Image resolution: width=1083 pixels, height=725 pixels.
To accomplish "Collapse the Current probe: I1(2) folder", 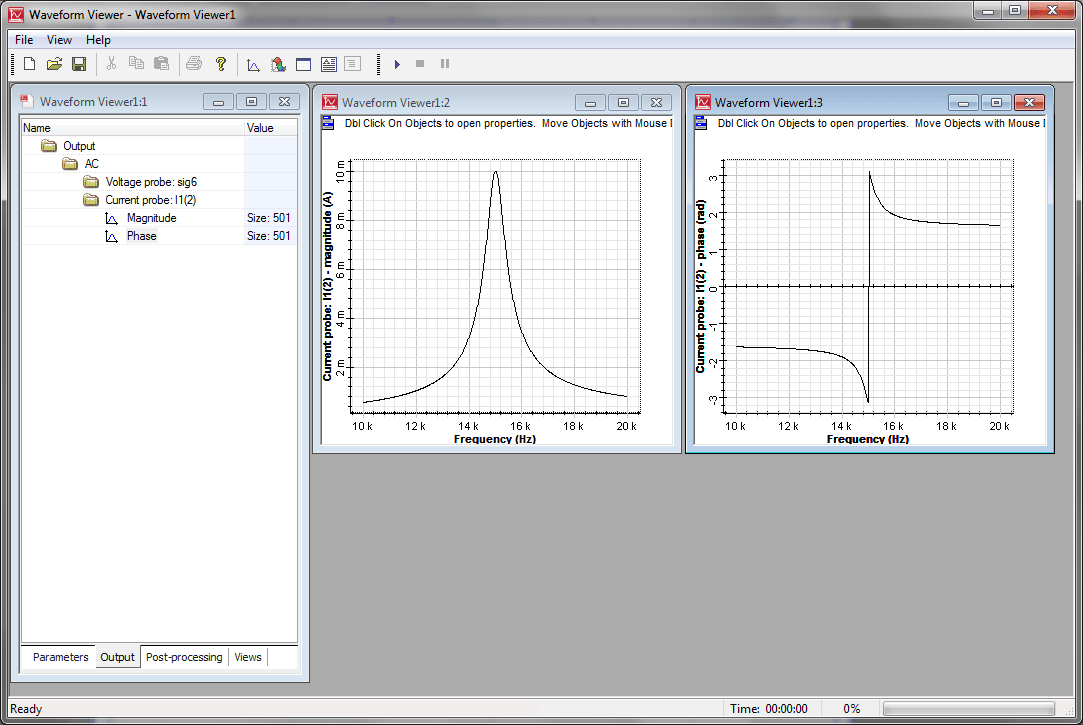I will [90, 199].
